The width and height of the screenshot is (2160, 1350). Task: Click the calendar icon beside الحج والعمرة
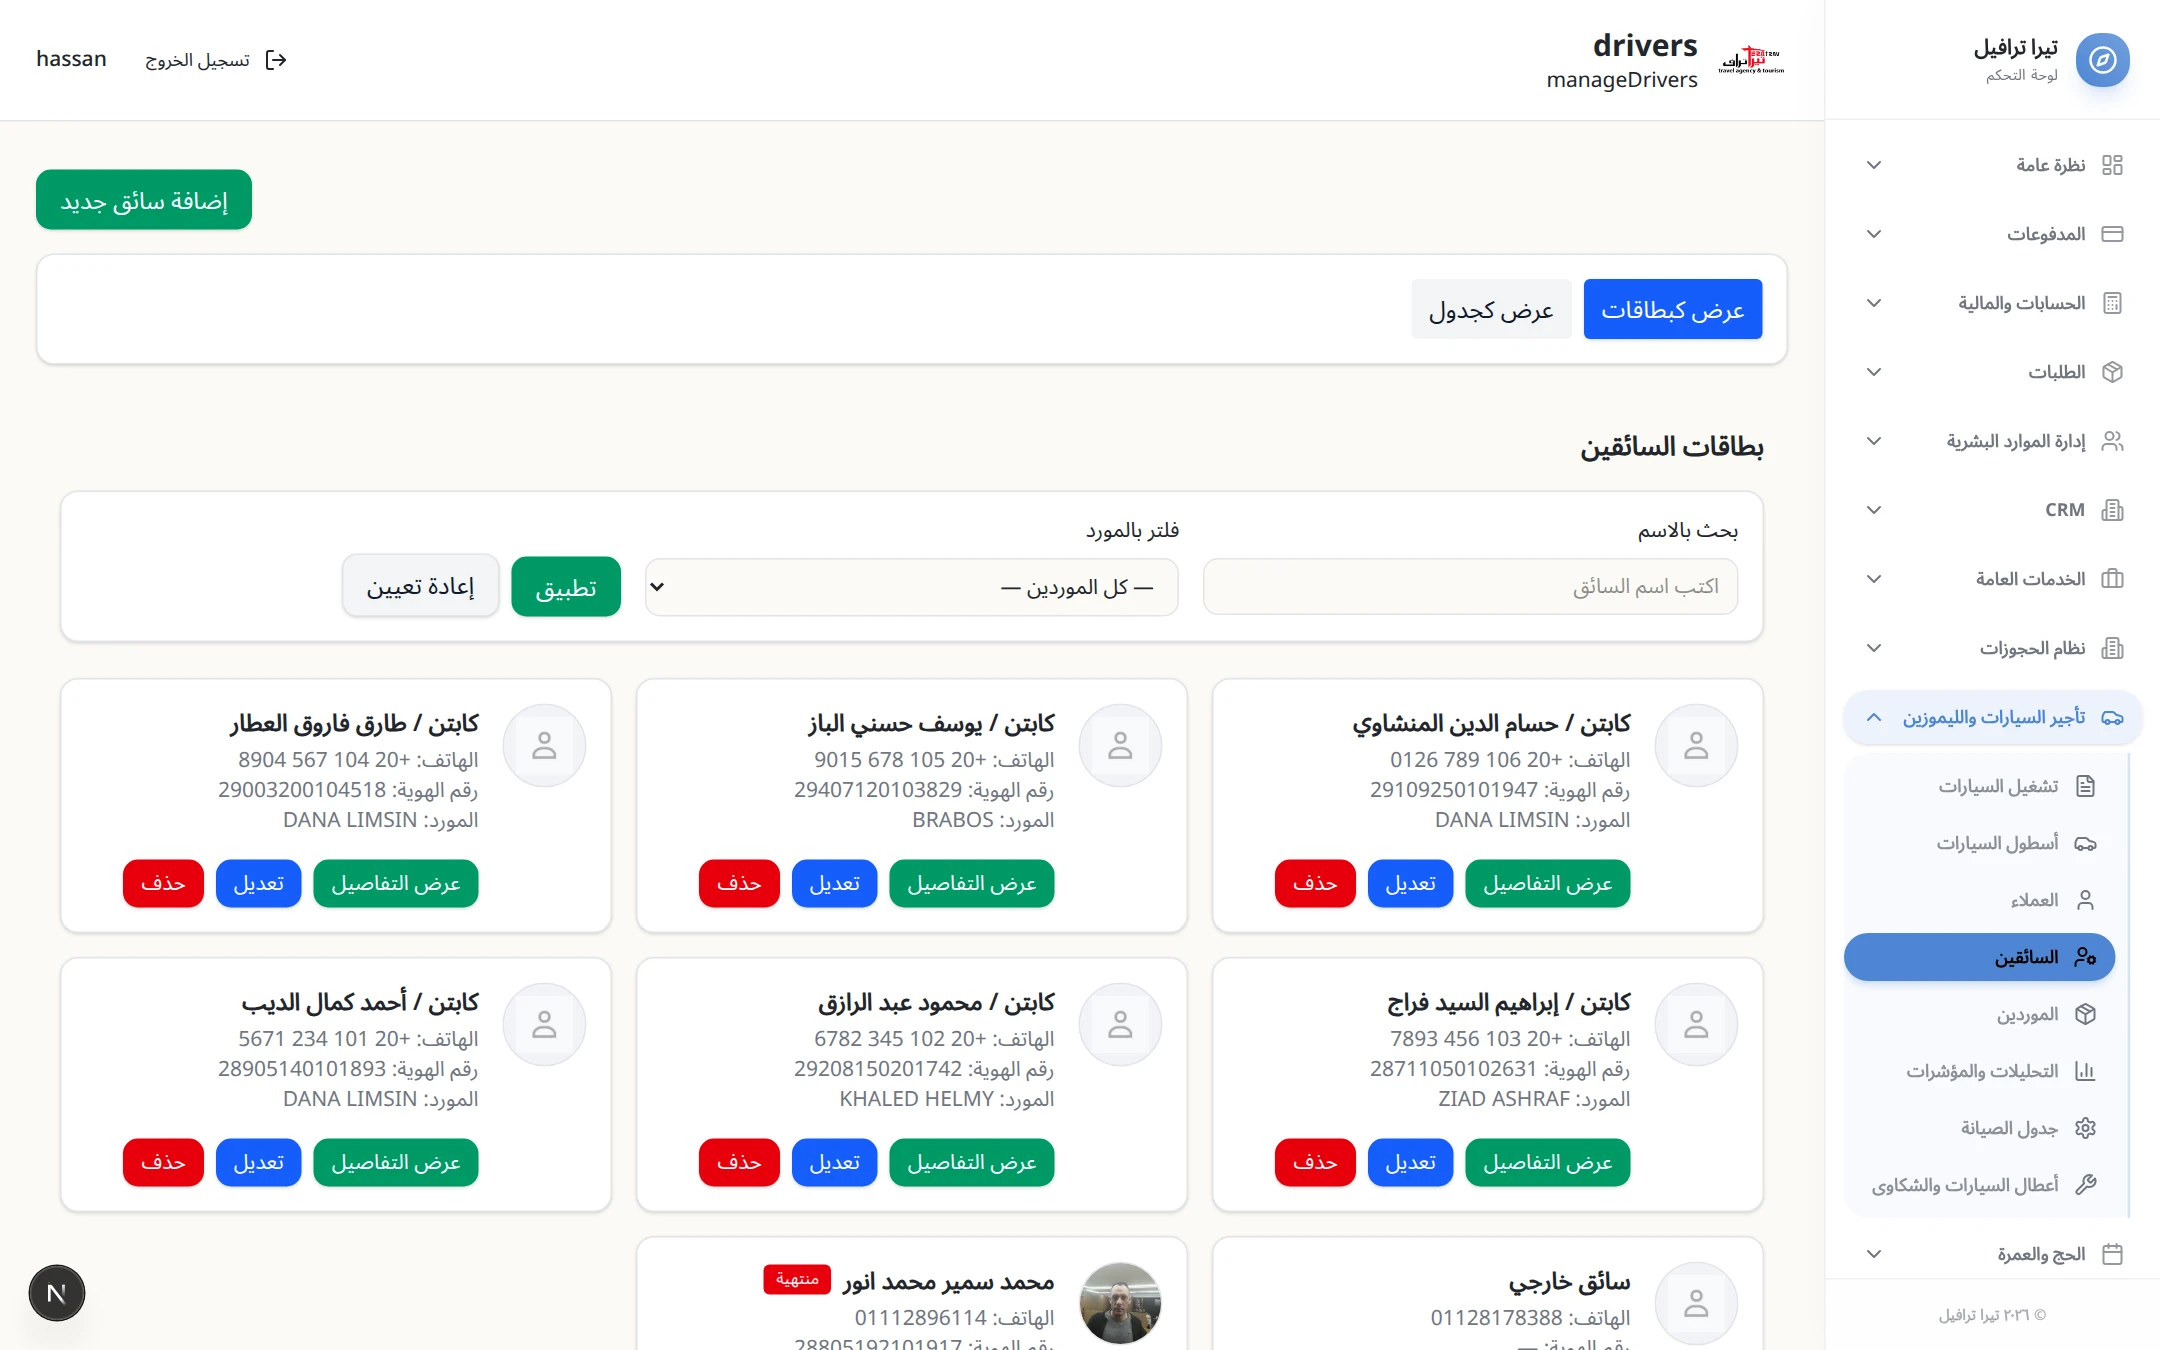2112,1254
